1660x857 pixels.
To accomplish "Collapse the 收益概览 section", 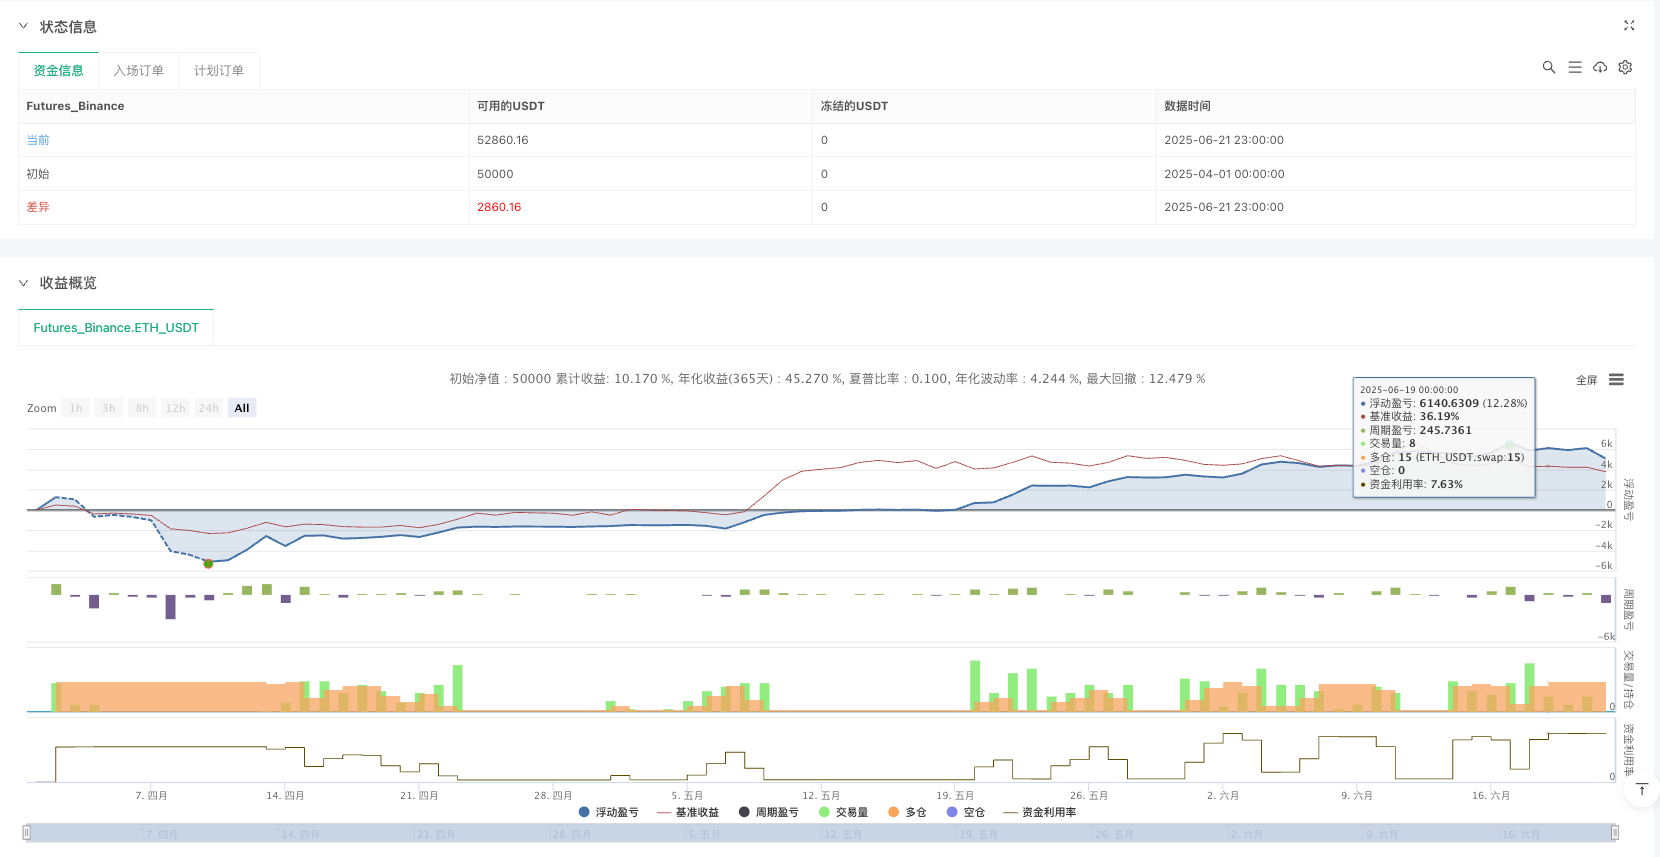I will tap(24, 283).
